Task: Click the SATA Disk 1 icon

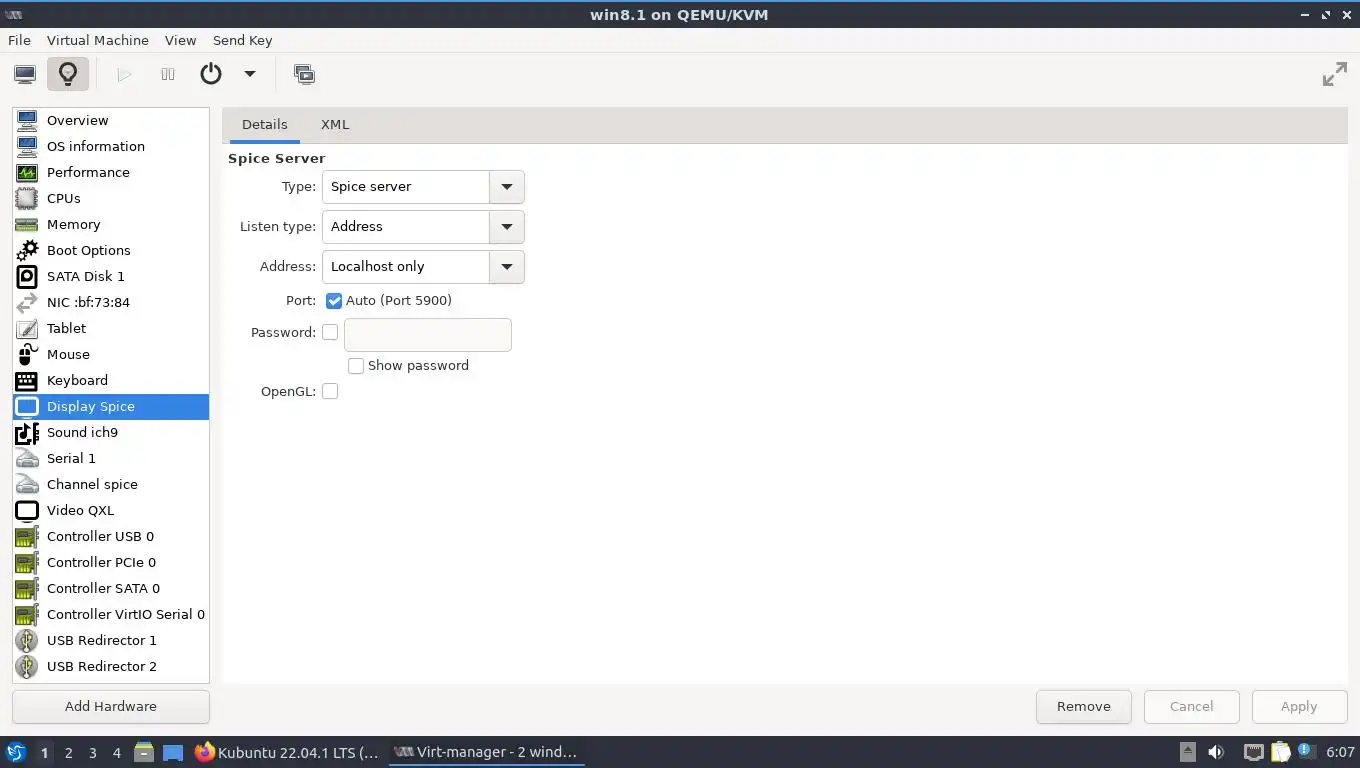Action: click(27, 276)
